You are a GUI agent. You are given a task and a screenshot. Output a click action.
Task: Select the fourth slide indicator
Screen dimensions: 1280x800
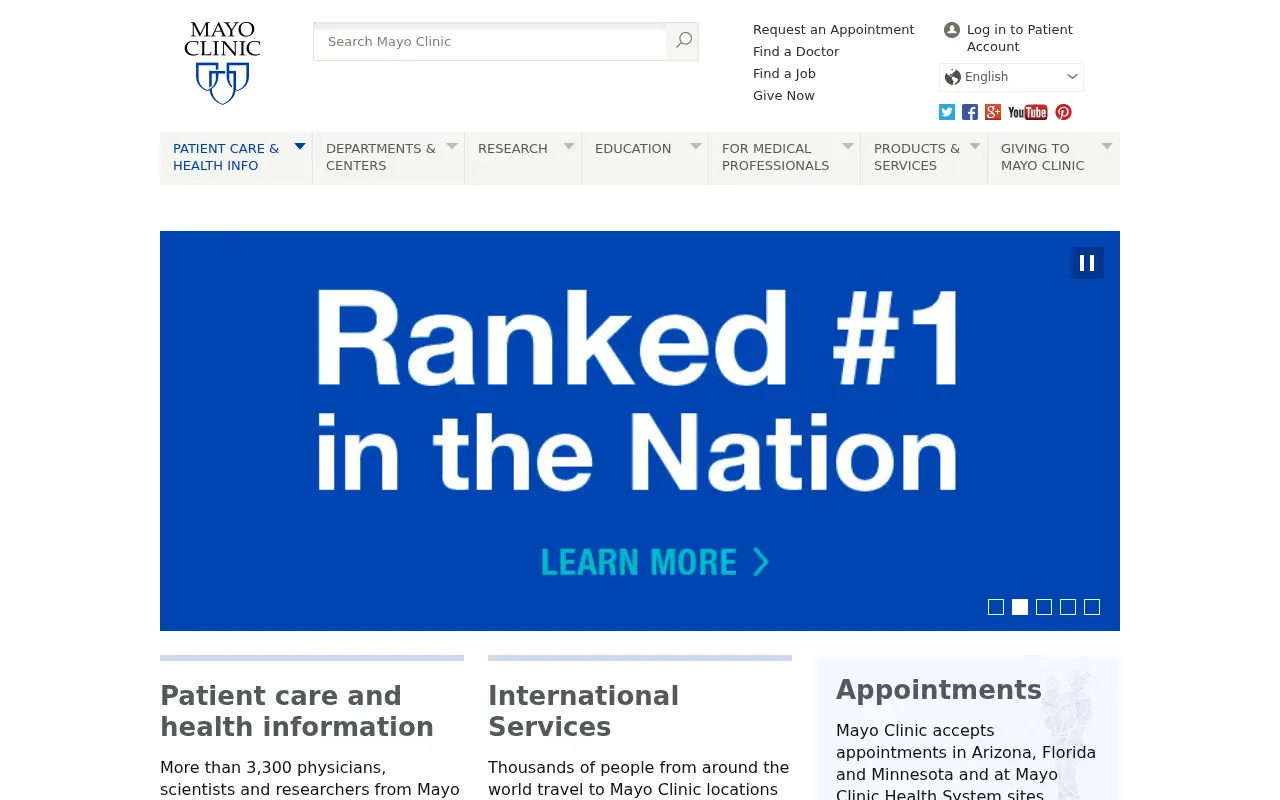(x=1068, y=607)
